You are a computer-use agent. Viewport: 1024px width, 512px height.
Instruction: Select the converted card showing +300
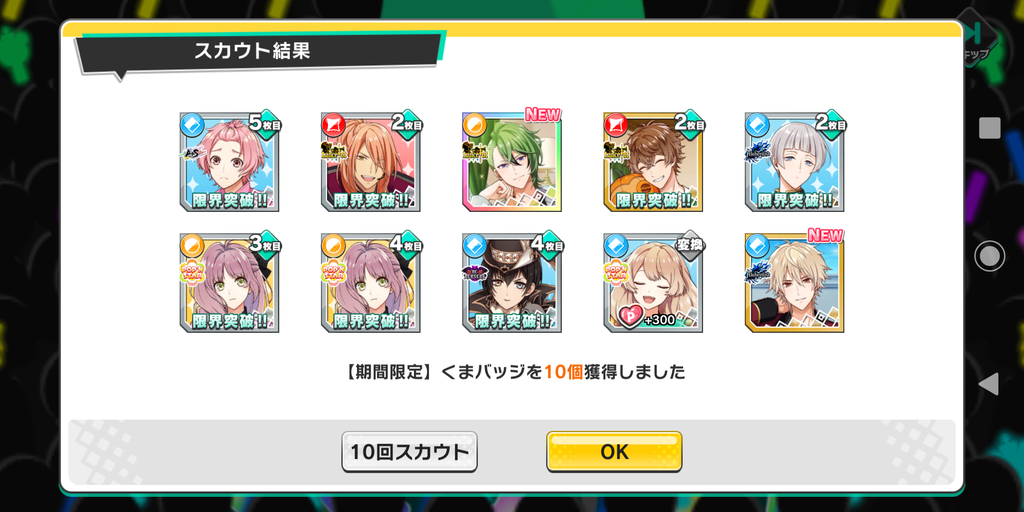pos(653,283)
